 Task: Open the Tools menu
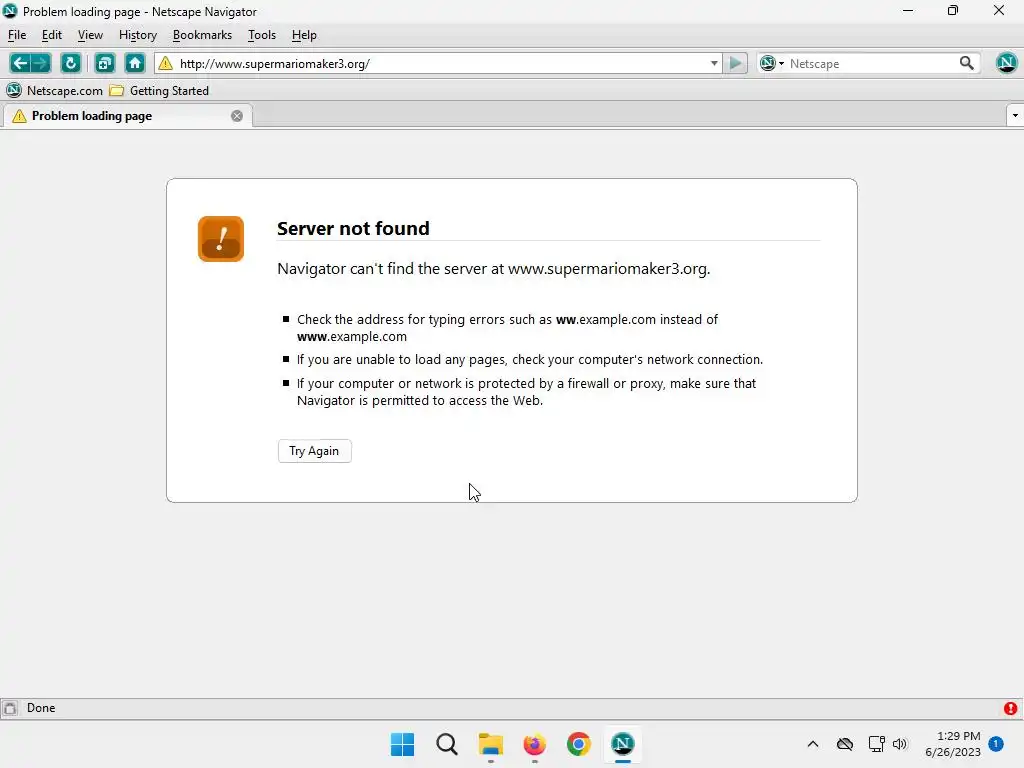click(262, 35)
